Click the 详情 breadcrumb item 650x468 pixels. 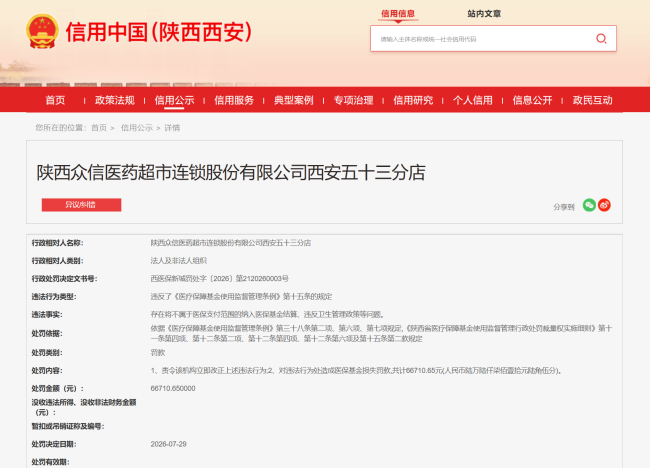pos(172,128)
